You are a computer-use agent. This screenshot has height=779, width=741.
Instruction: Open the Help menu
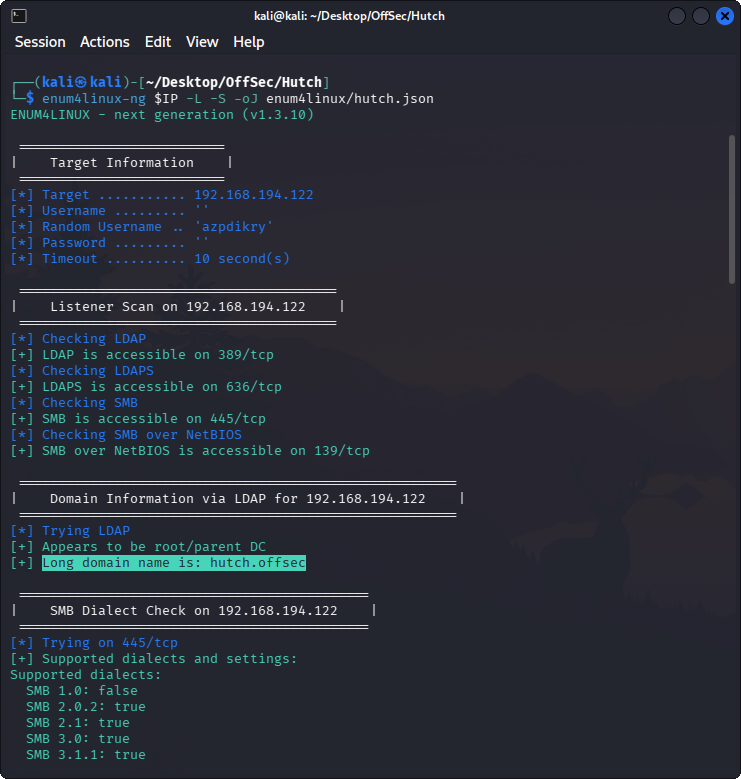click(x=249, y=42)
